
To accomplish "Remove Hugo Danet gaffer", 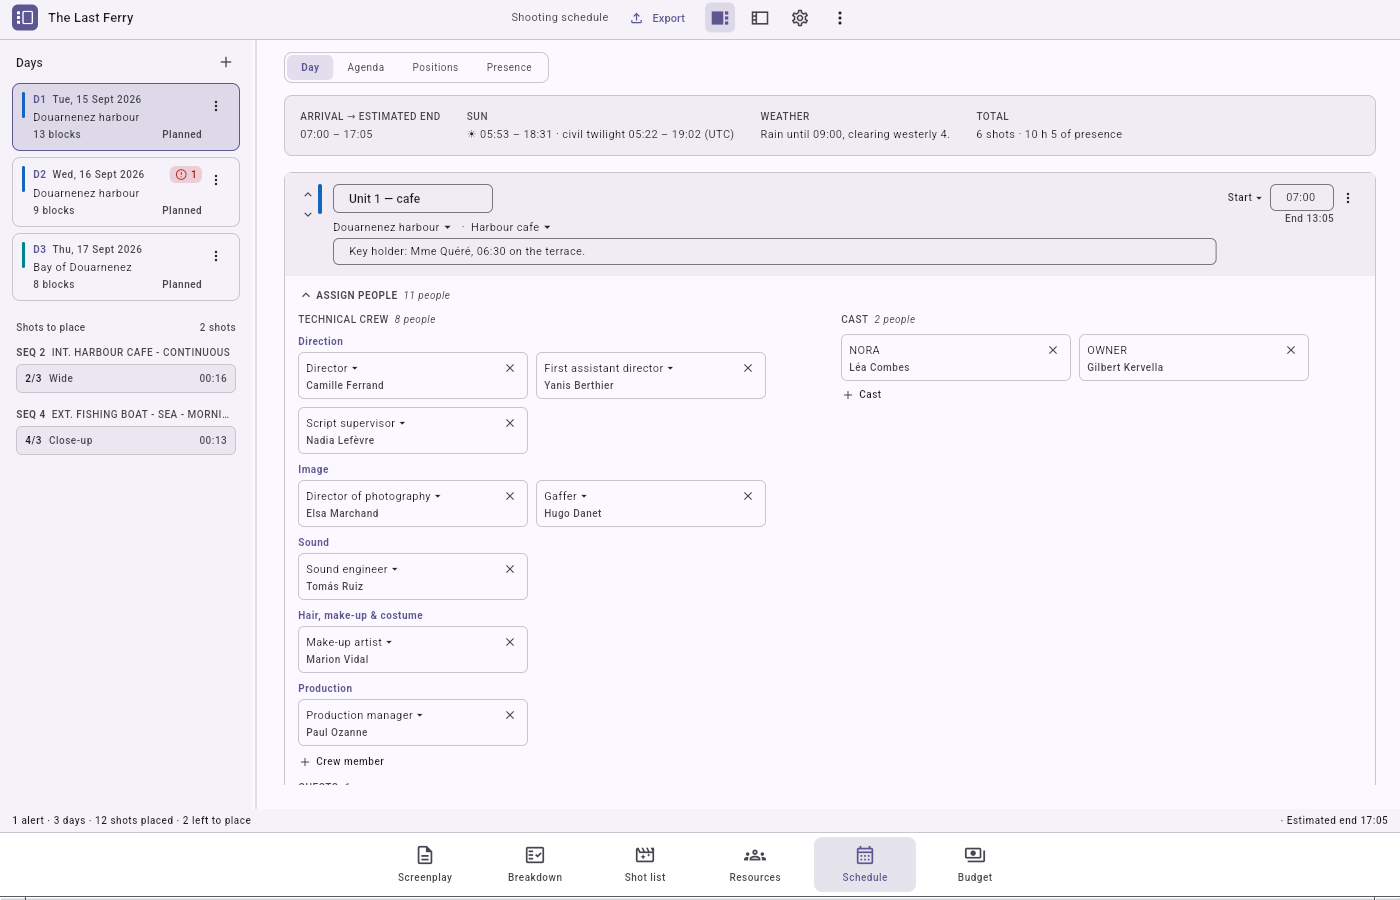I will (x=748, y=496).
